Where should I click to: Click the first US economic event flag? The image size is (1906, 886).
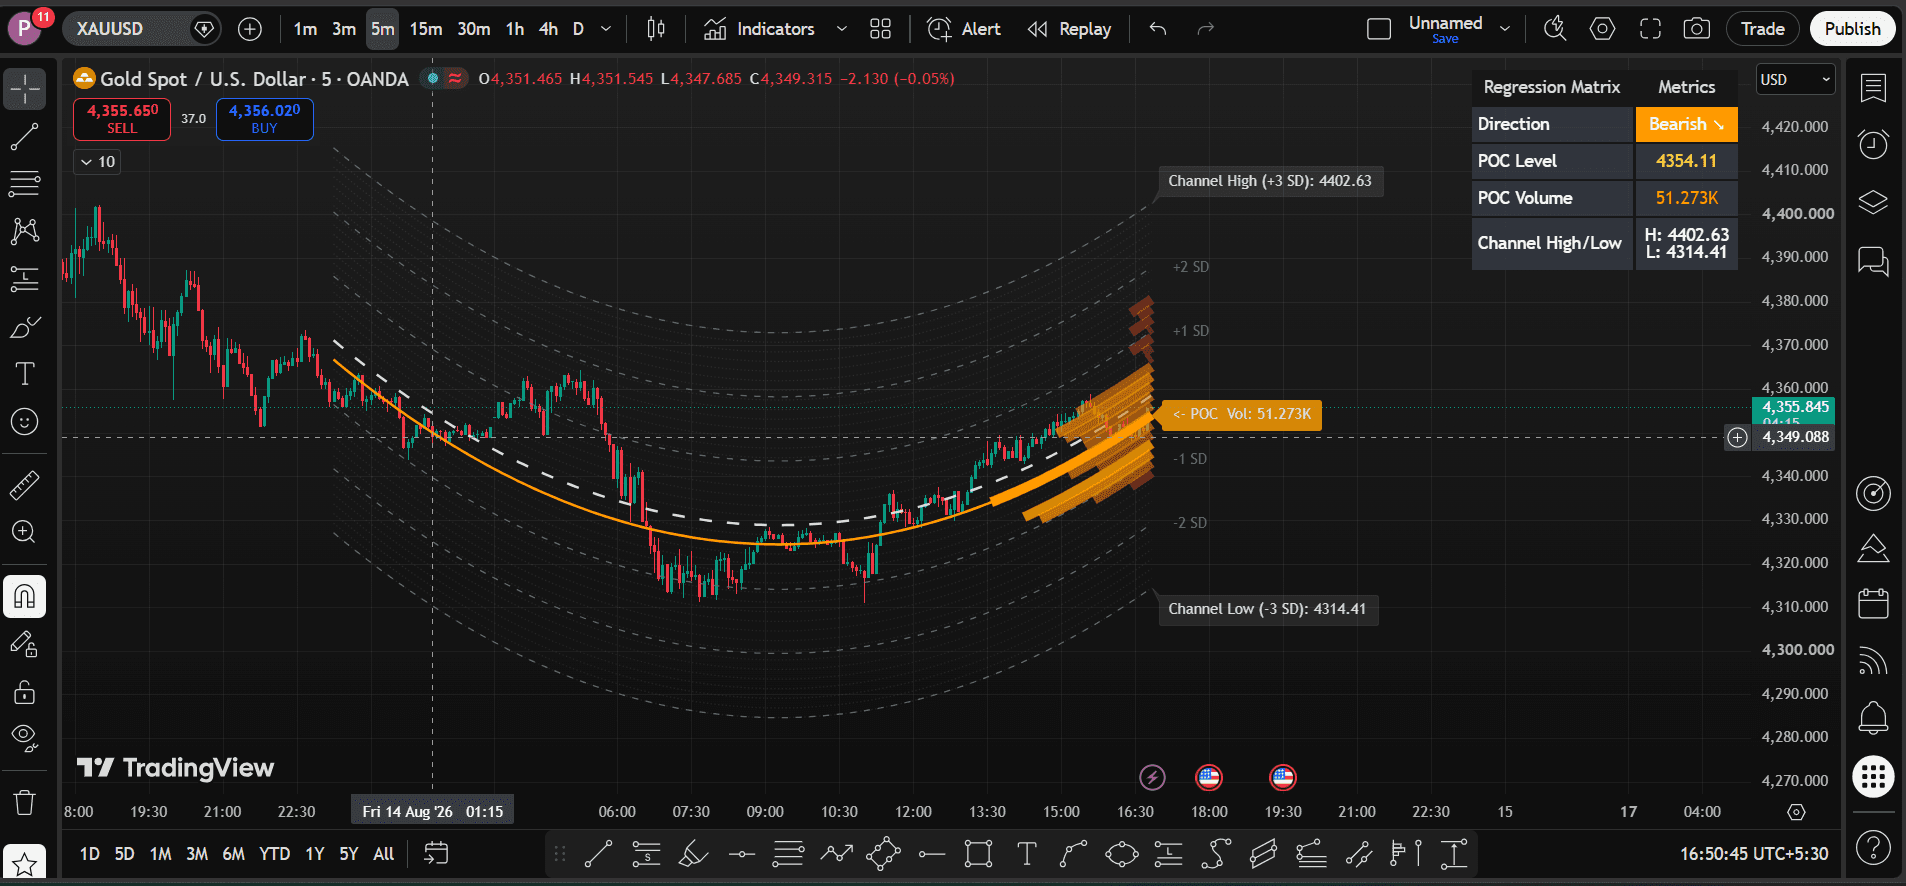1209,777
